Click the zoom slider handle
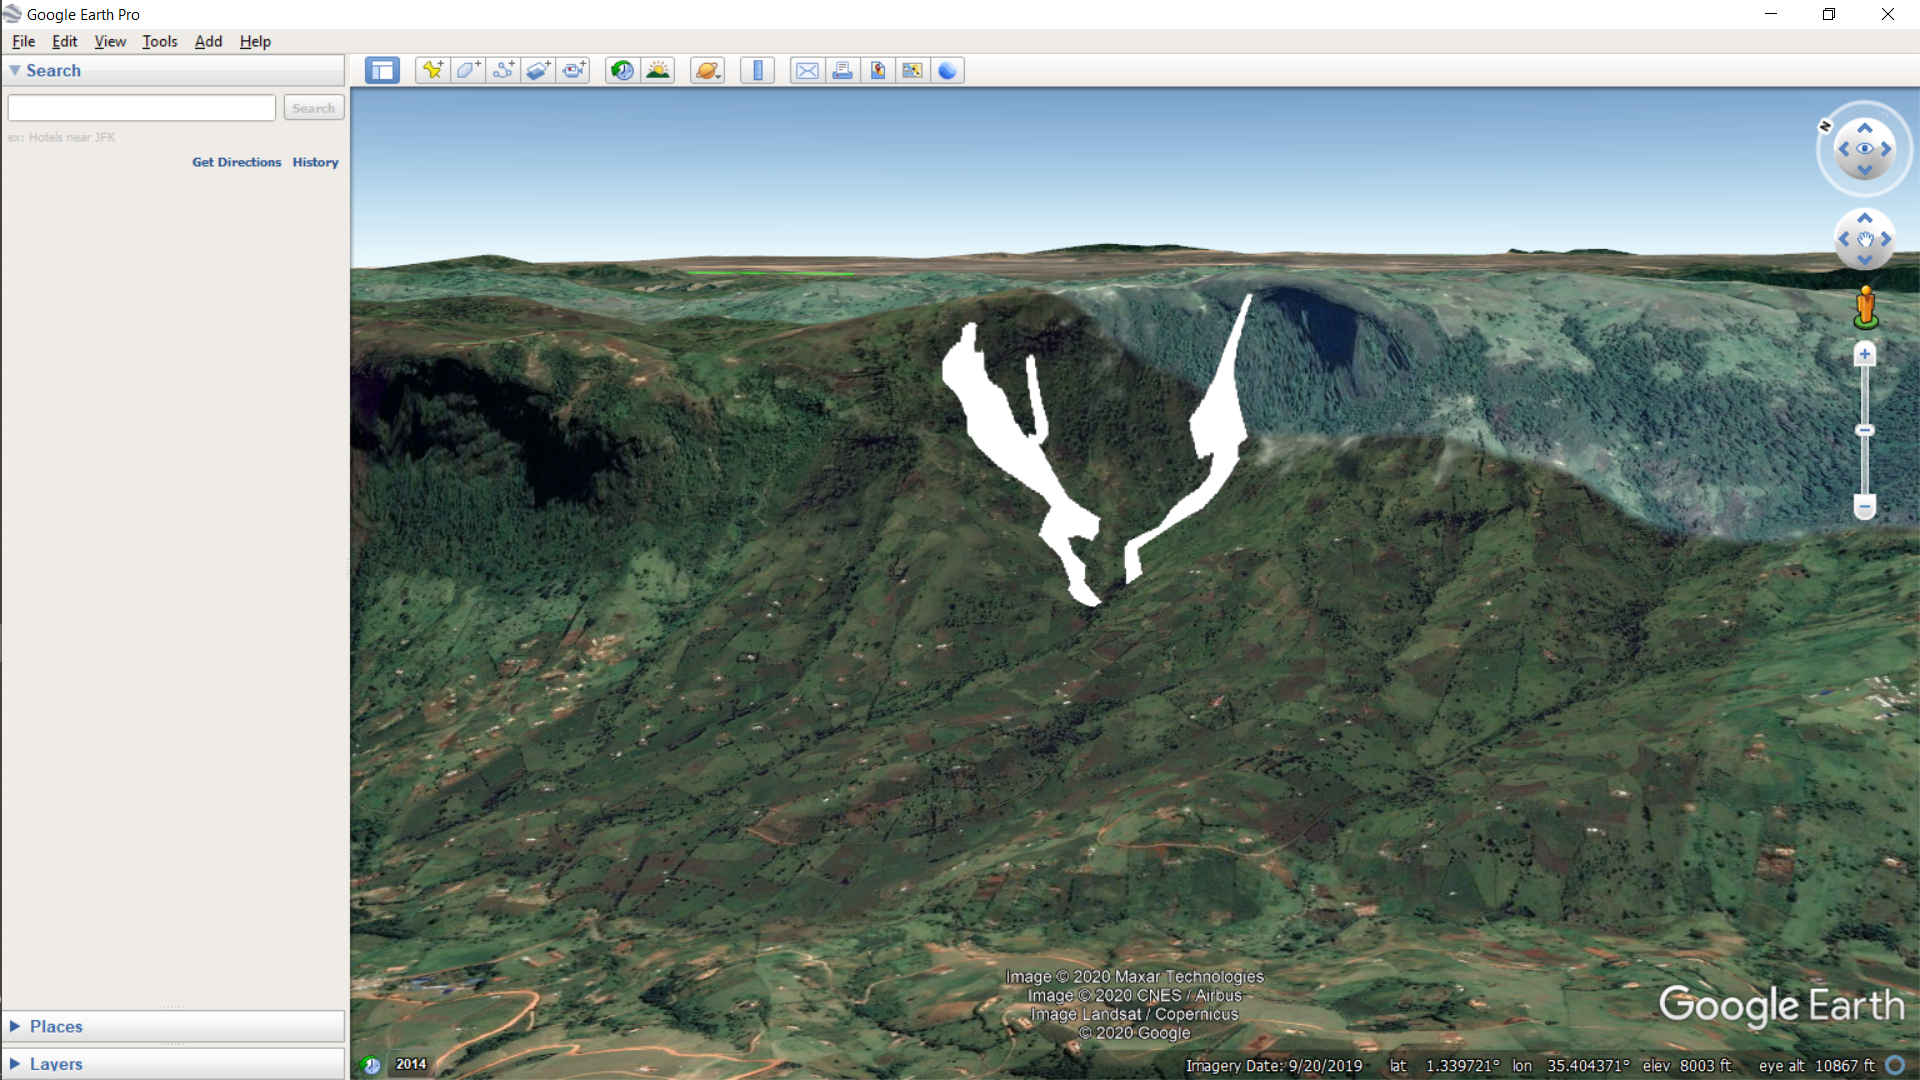 [1864, 431]
